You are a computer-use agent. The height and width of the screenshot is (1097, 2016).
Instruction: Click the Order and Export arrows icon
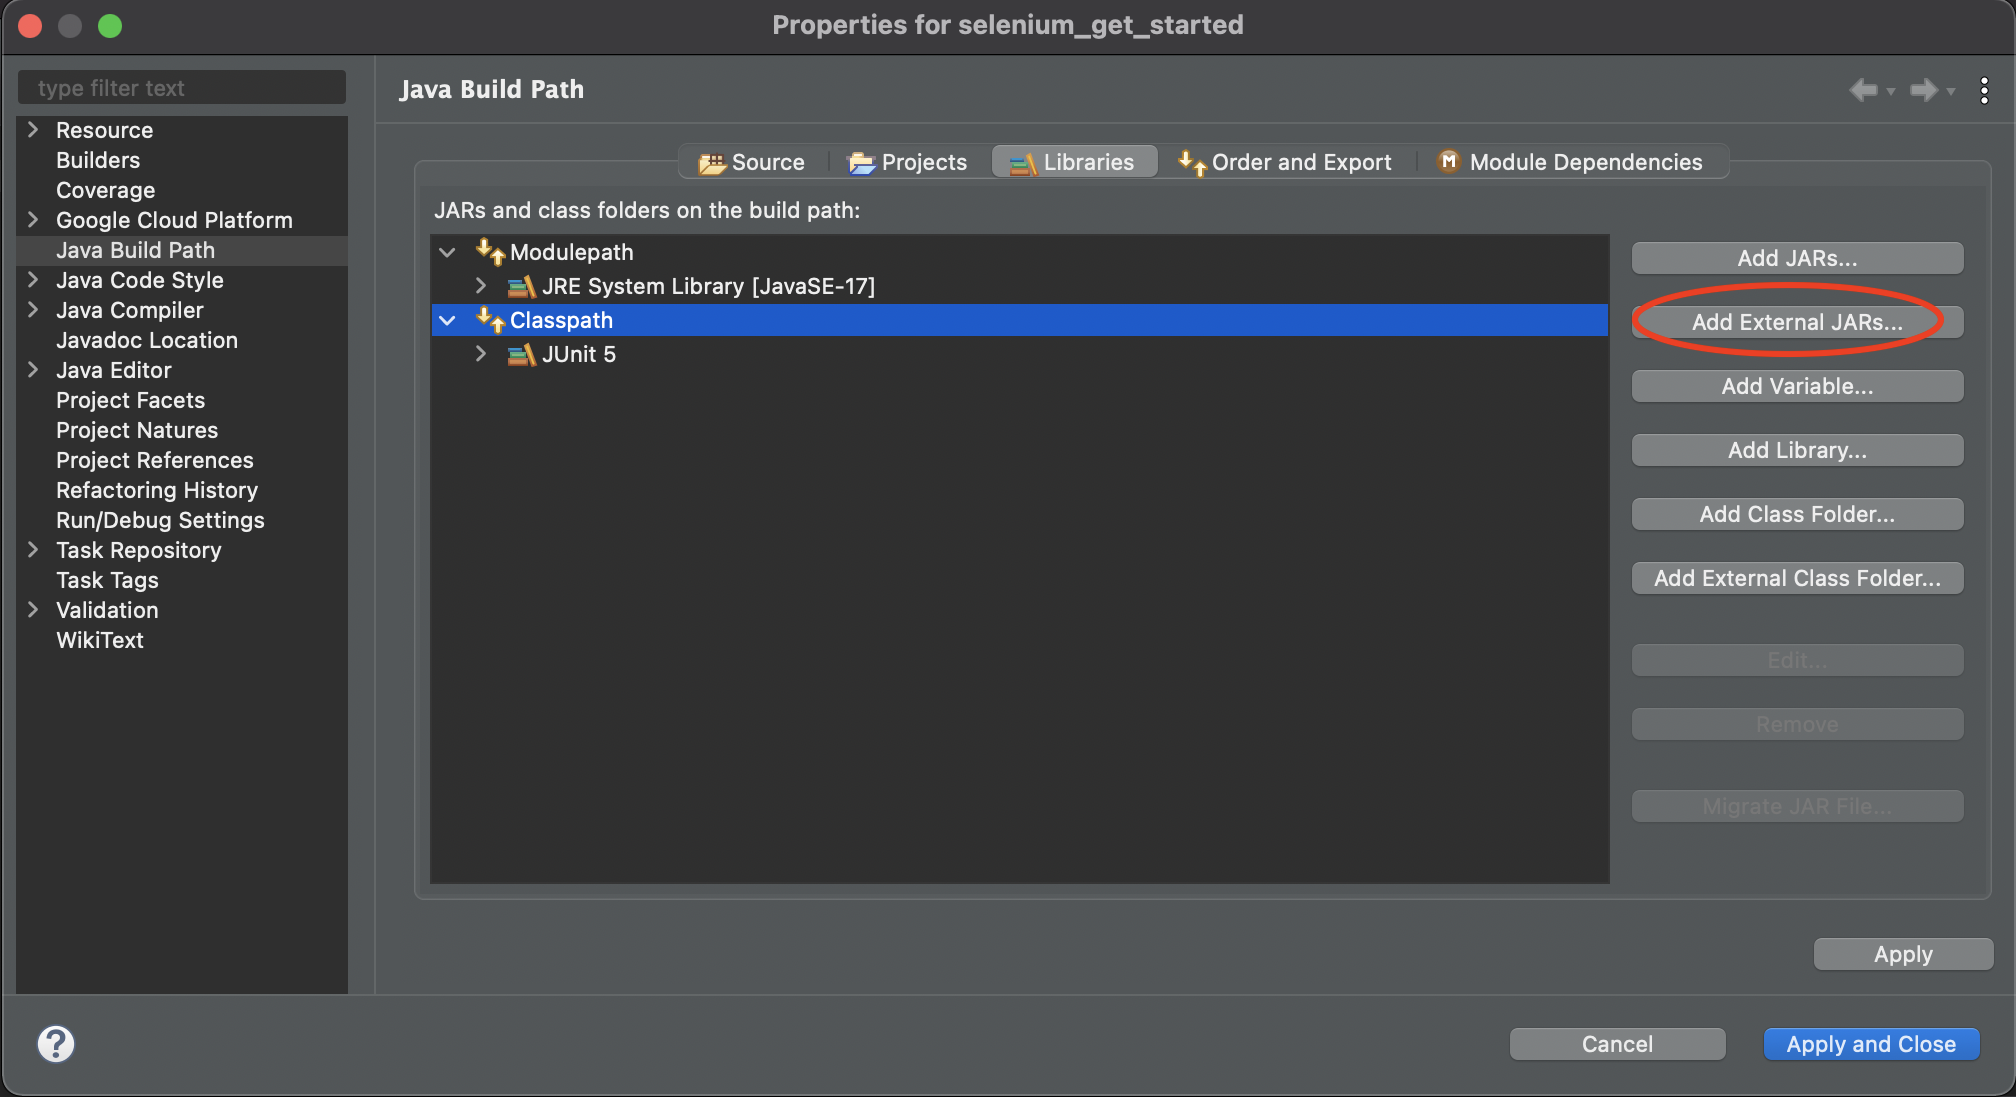click(x=1192, y=162)
